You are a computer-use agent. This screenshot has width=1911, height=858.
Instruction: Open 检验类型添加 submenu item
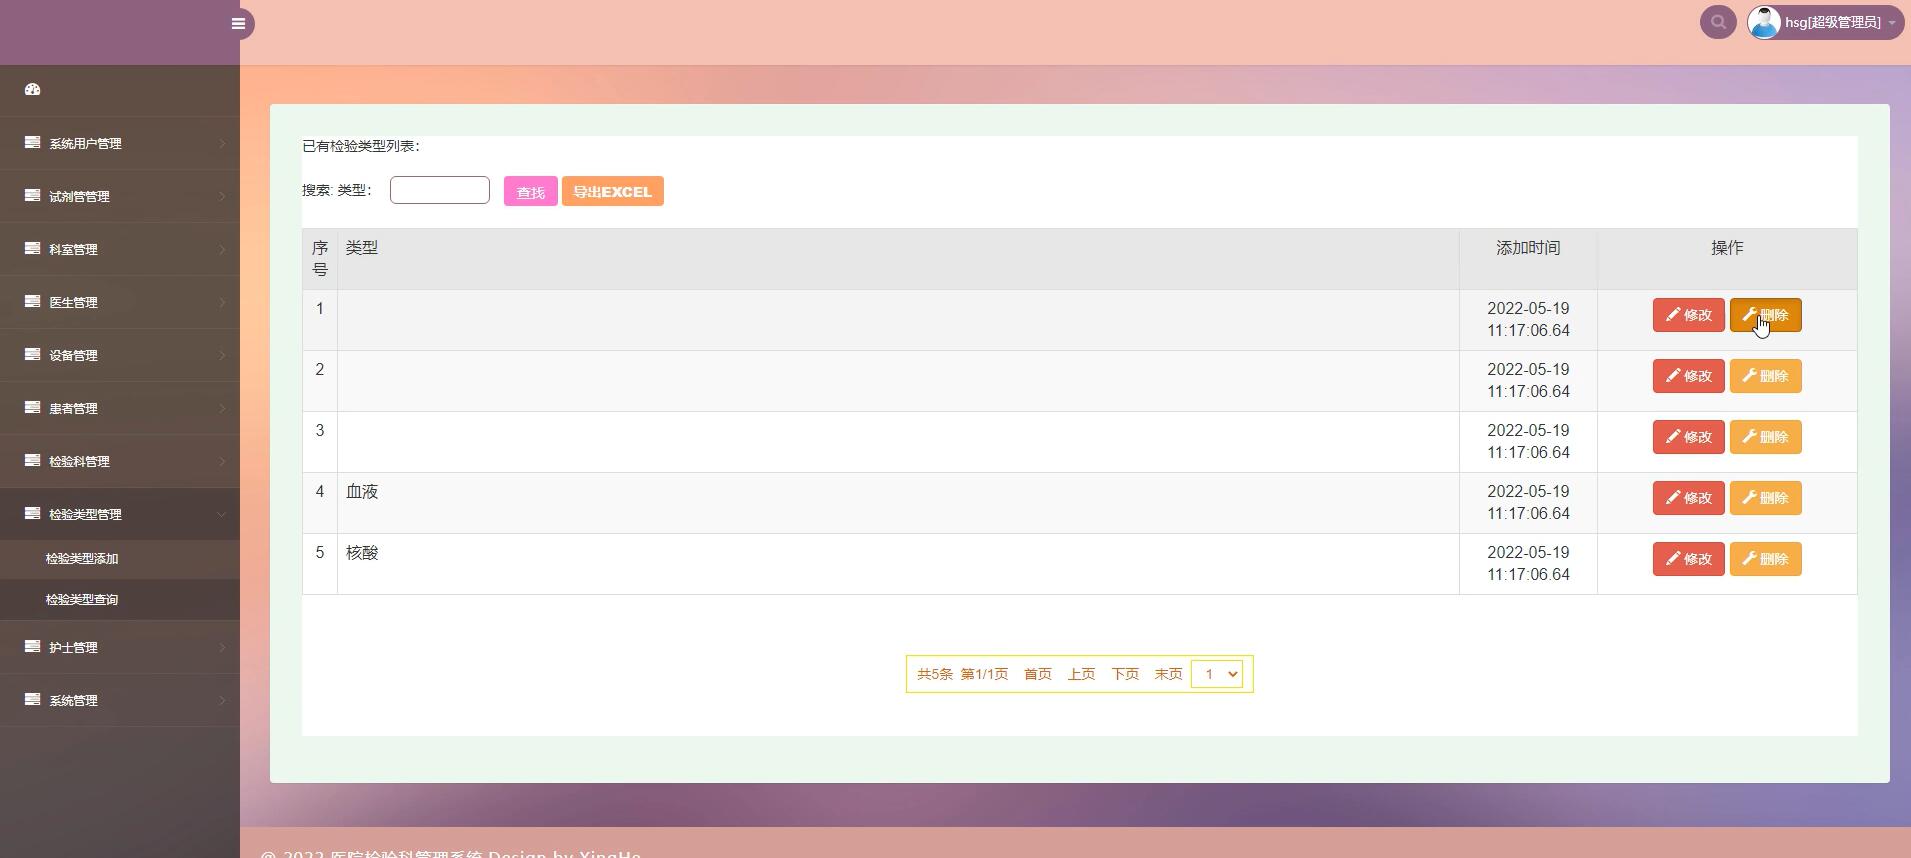(x=82, y=559)
